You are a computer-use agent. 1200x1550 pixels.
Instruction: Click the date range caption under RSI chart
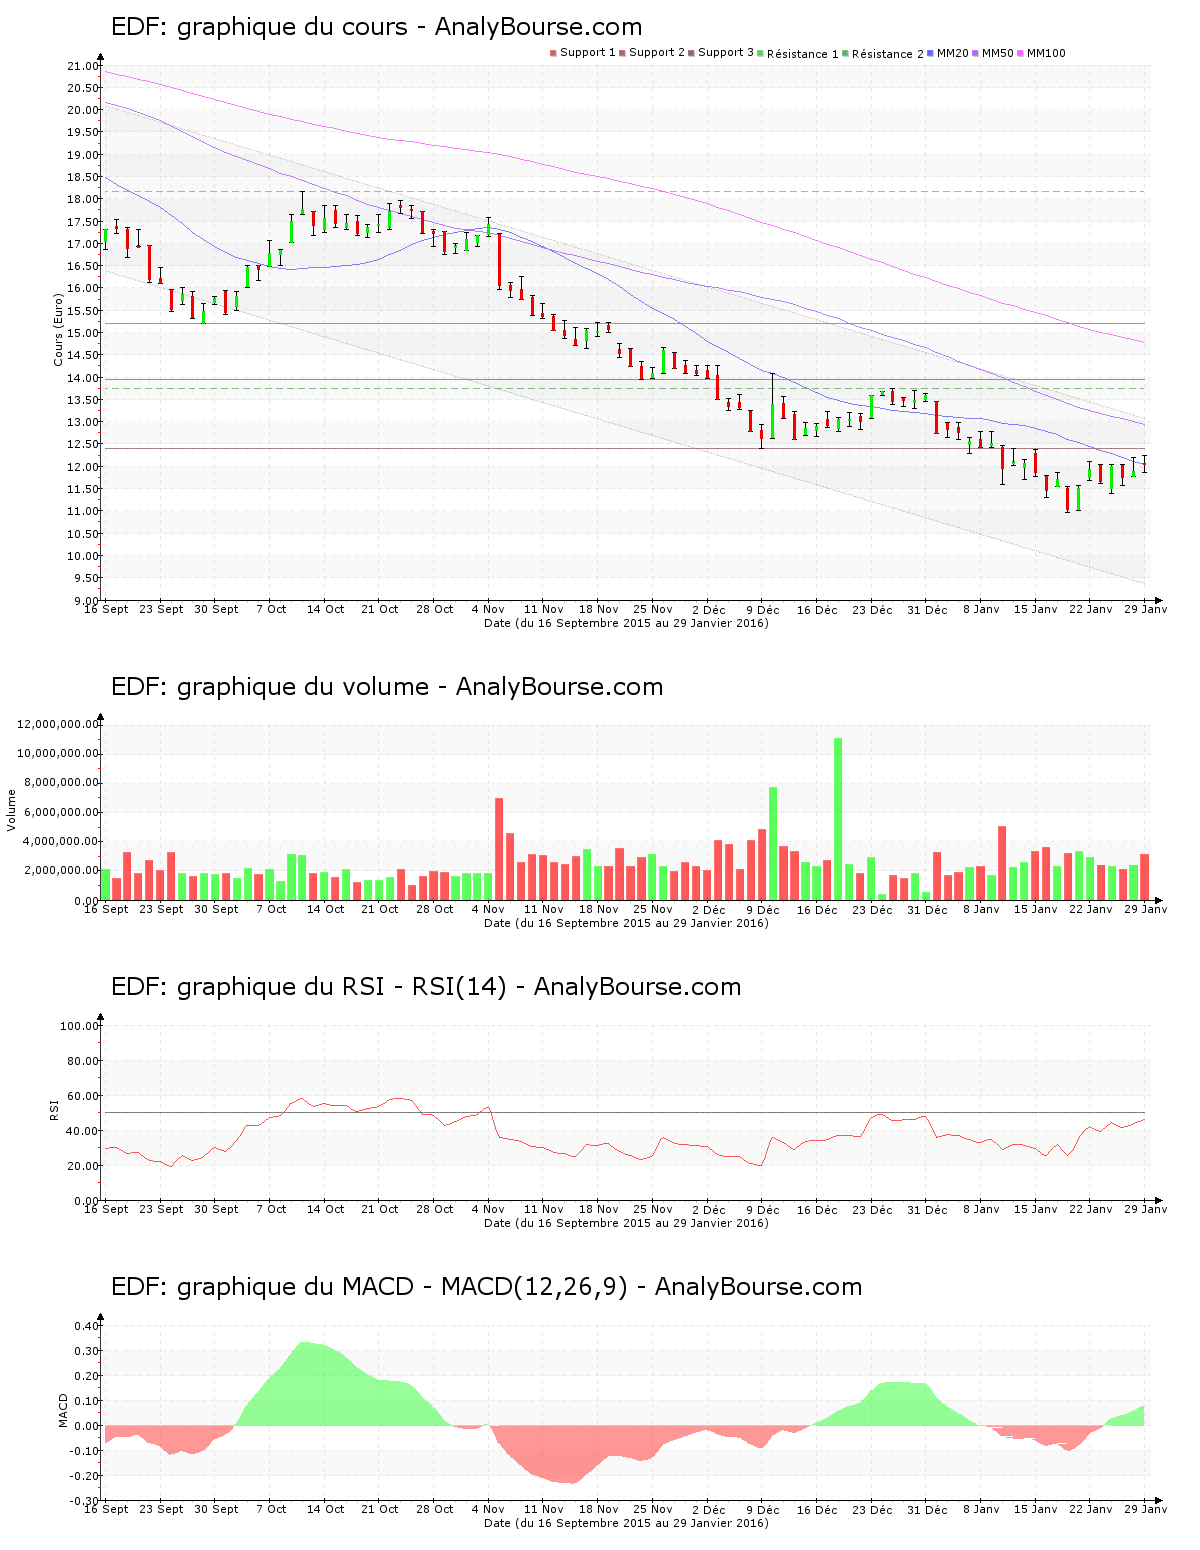point(626,1223)
